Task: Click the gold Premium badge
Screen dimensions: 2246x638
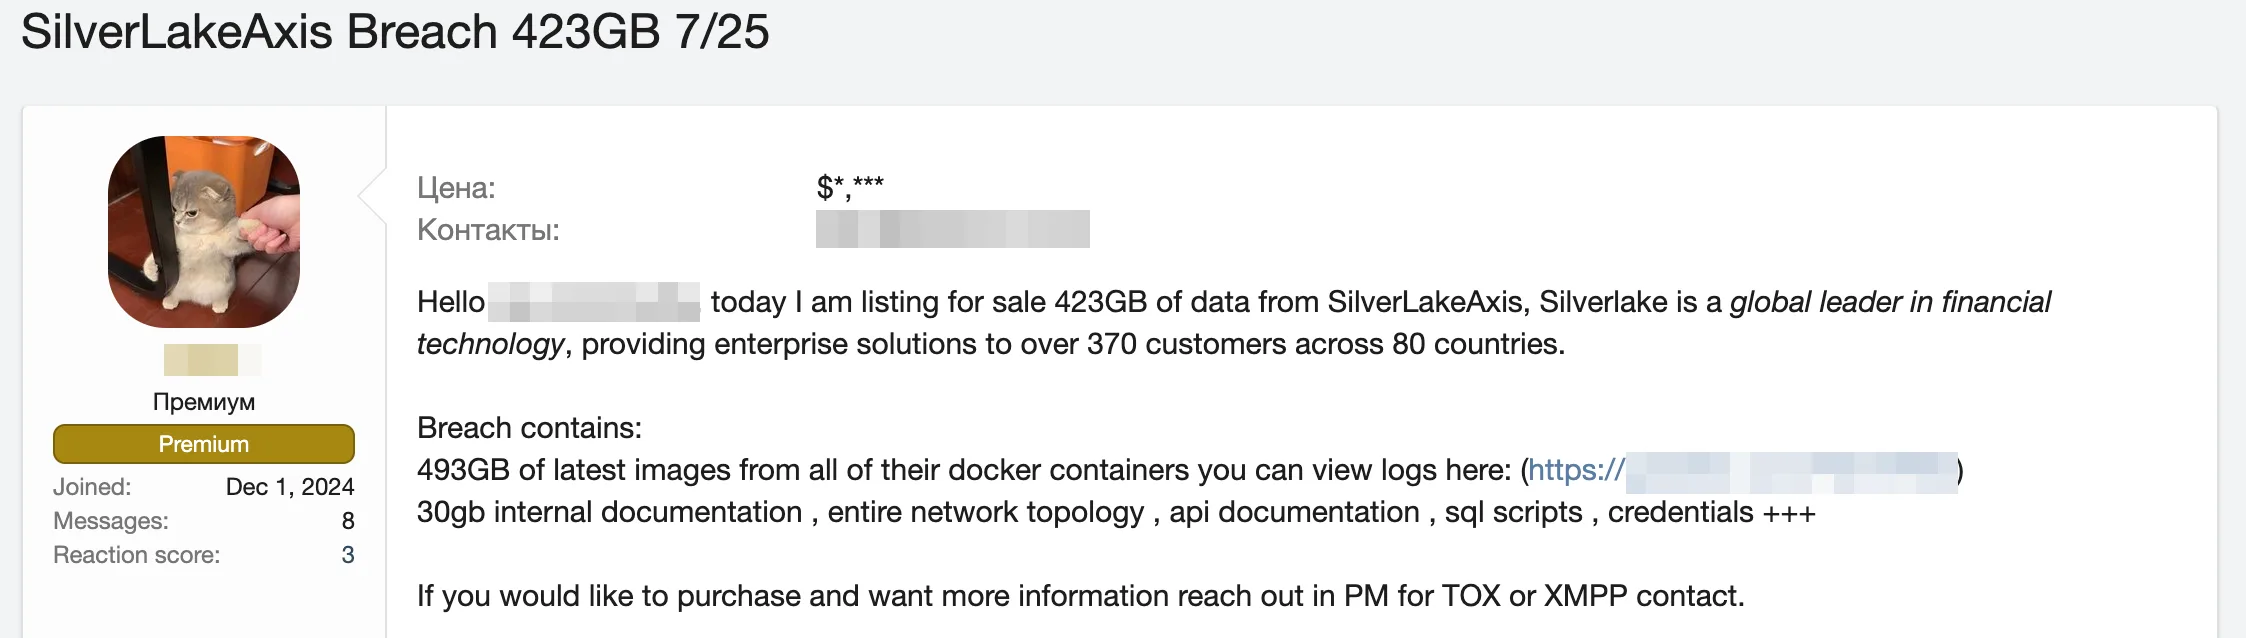Action: (x=204, y=444)
